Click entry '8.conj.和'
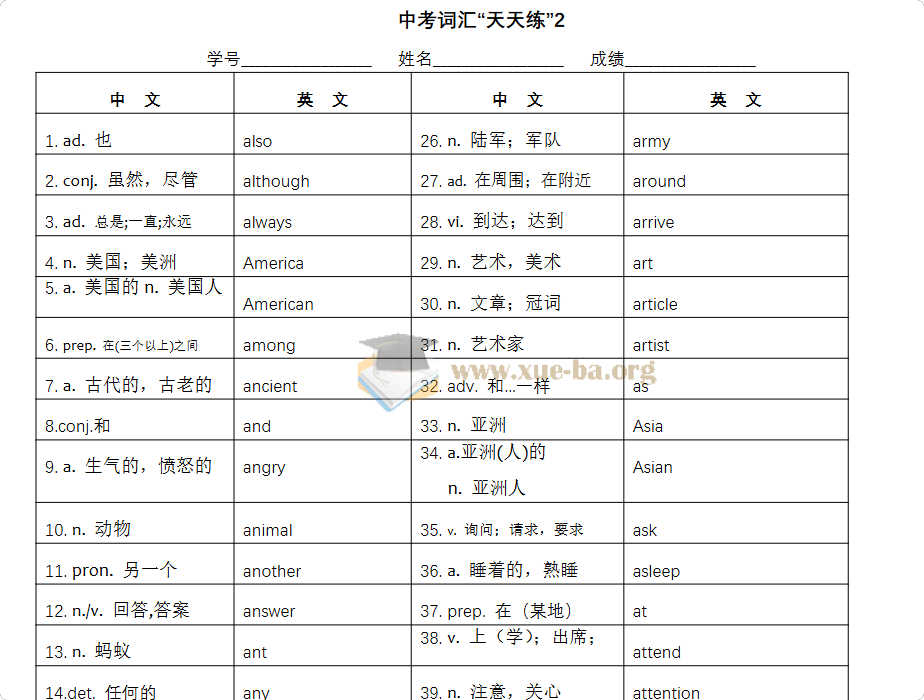This screenshot has height=700, width=924. click(77, 426)
